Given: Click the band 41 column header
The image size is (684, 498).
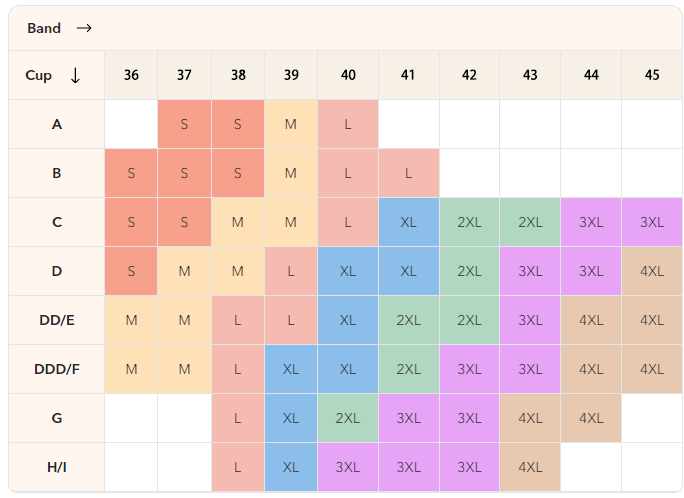Looking at the screenshot, I should coord(408,76).
